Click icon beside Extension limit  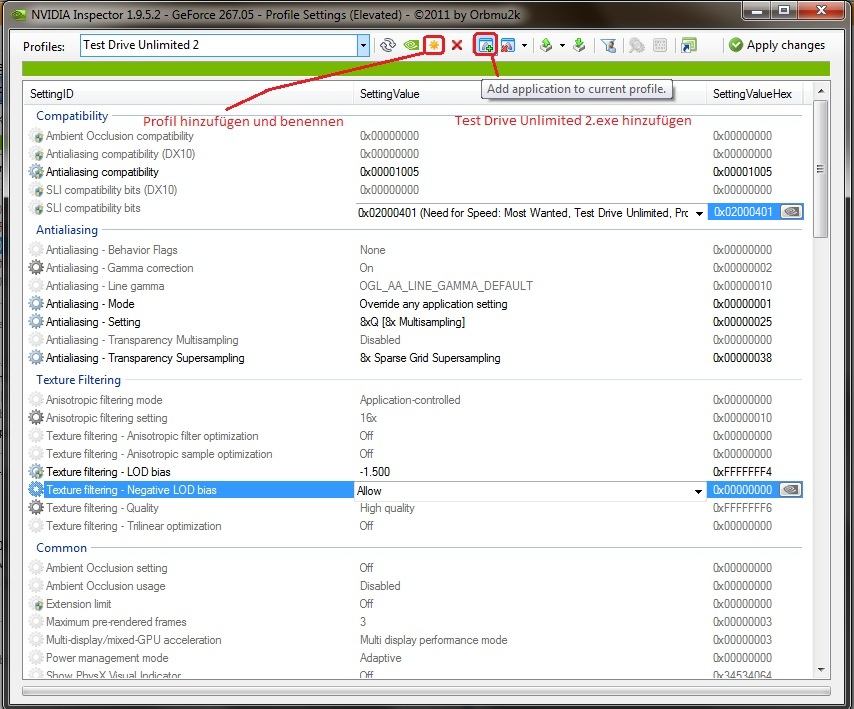(x=36, y=603)
